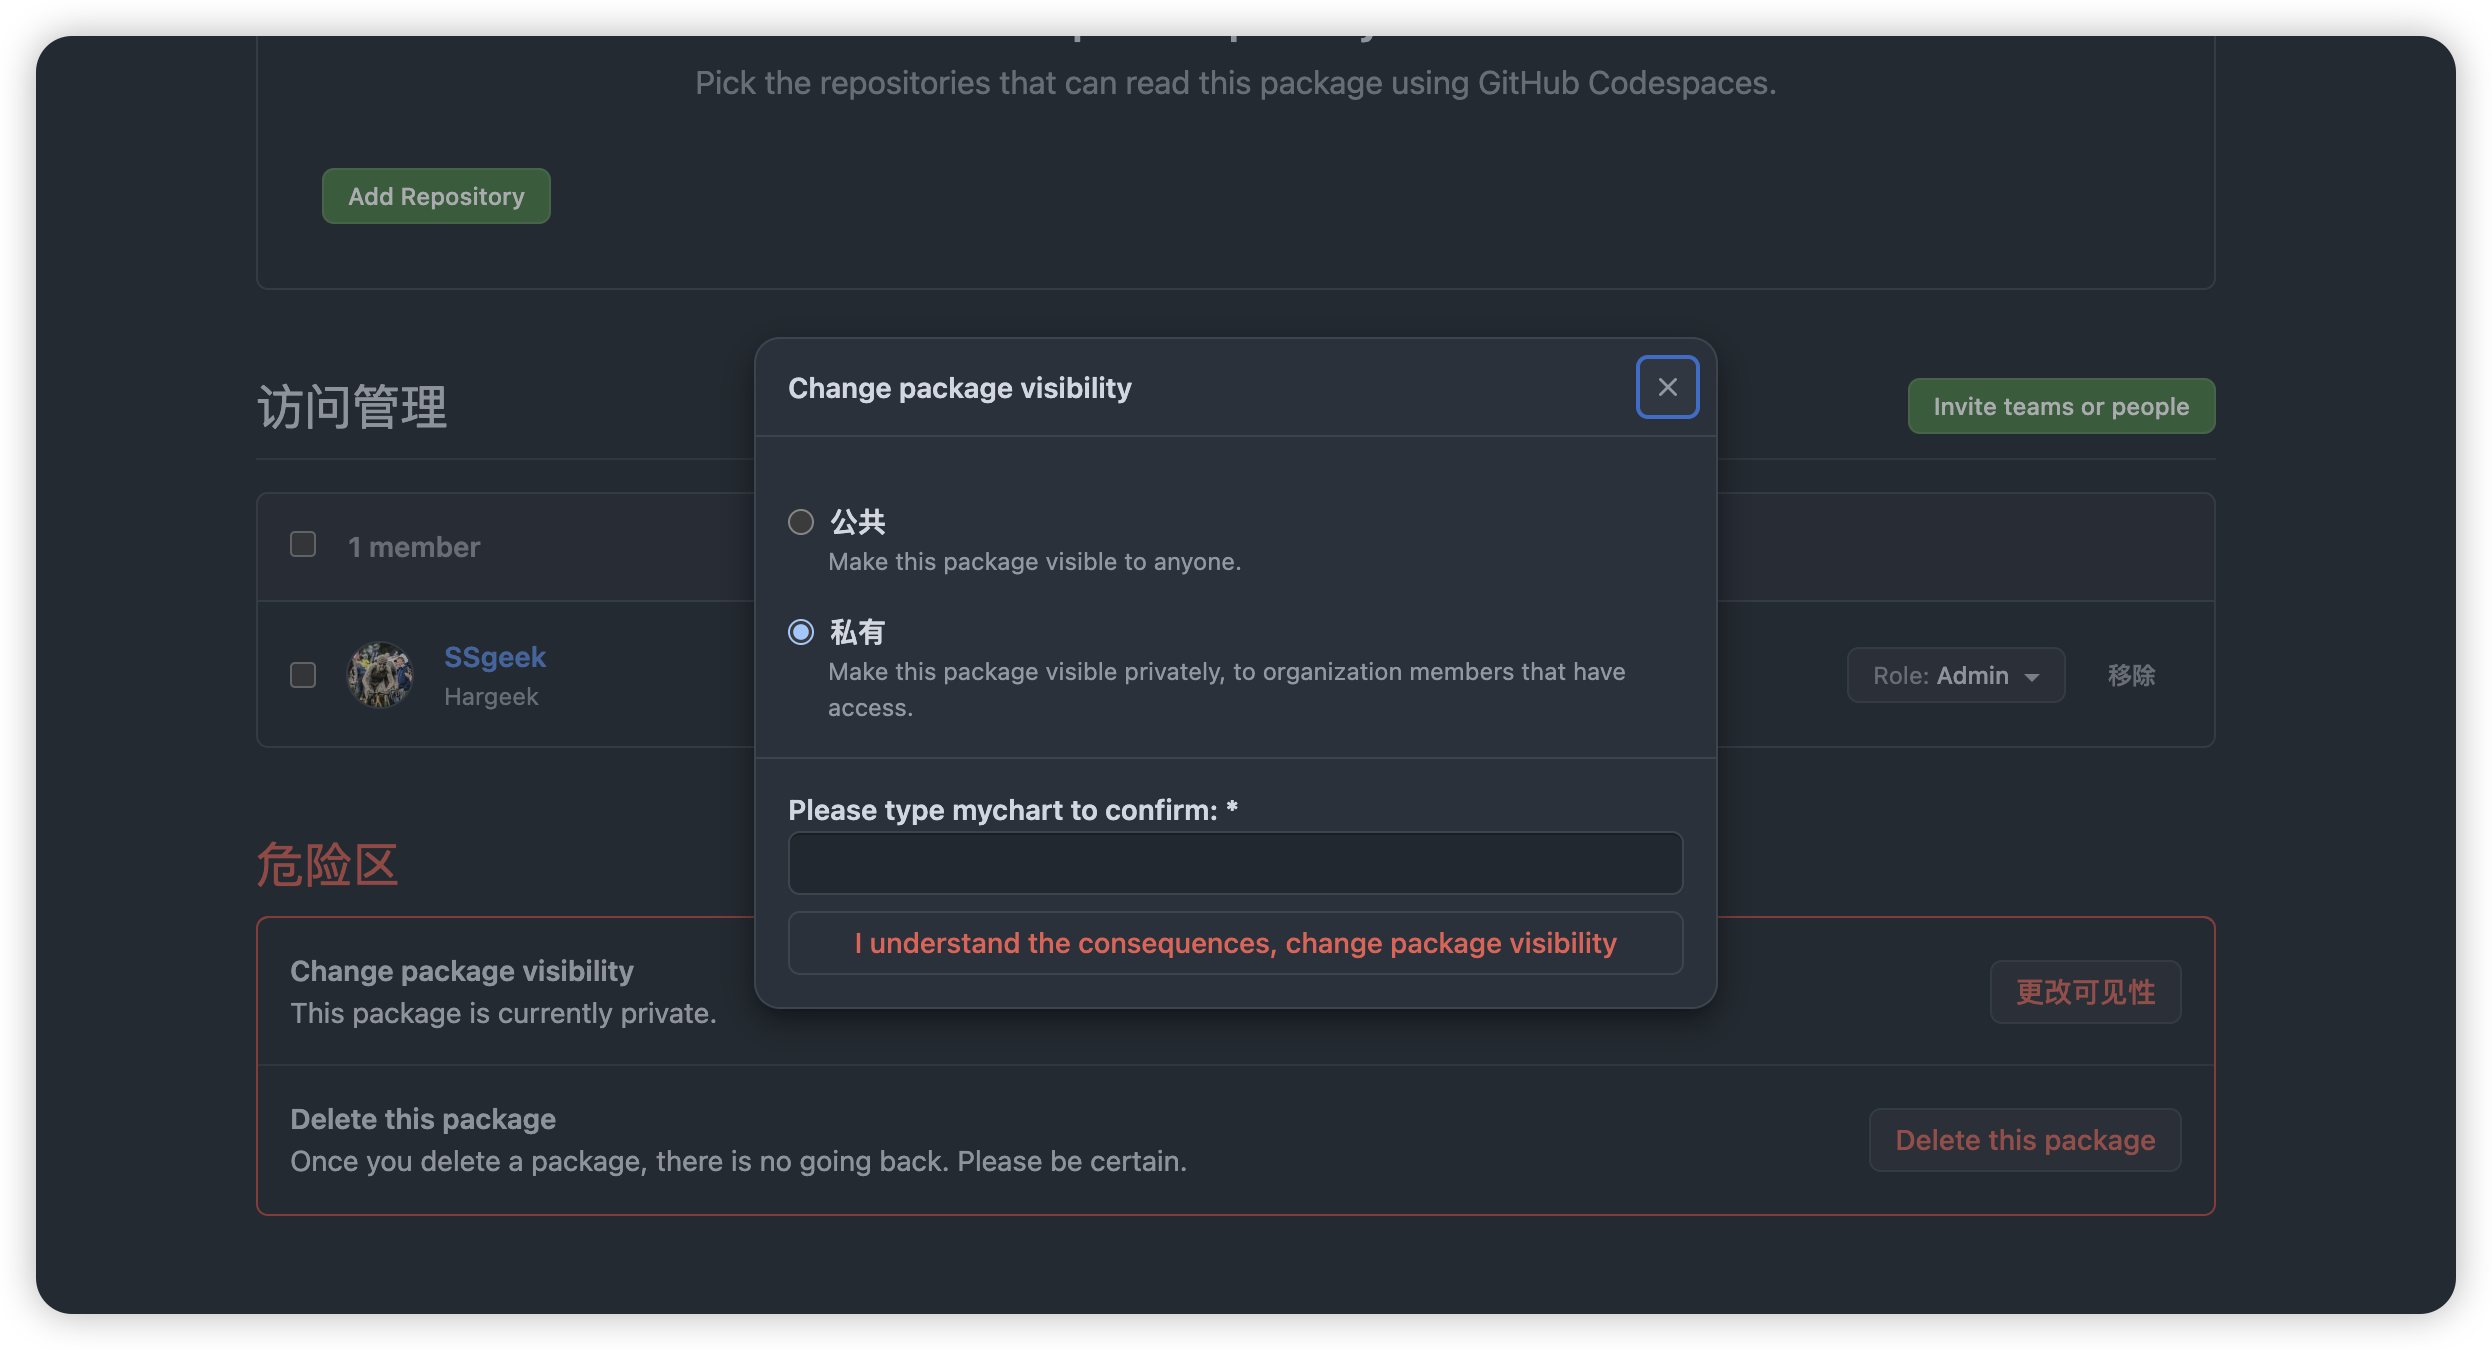This screenshot has width=2492, height=1350.
Task: Click the 公共 option label text
Action: (858, 522)
